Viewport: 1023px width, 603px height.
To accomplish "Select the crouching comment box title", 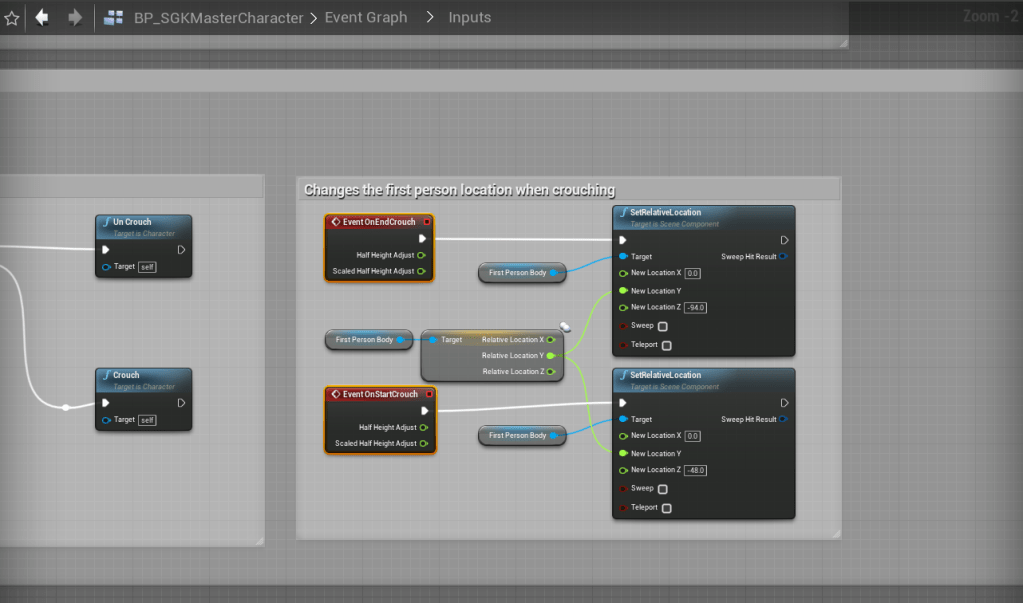I will tap(459, 190).
